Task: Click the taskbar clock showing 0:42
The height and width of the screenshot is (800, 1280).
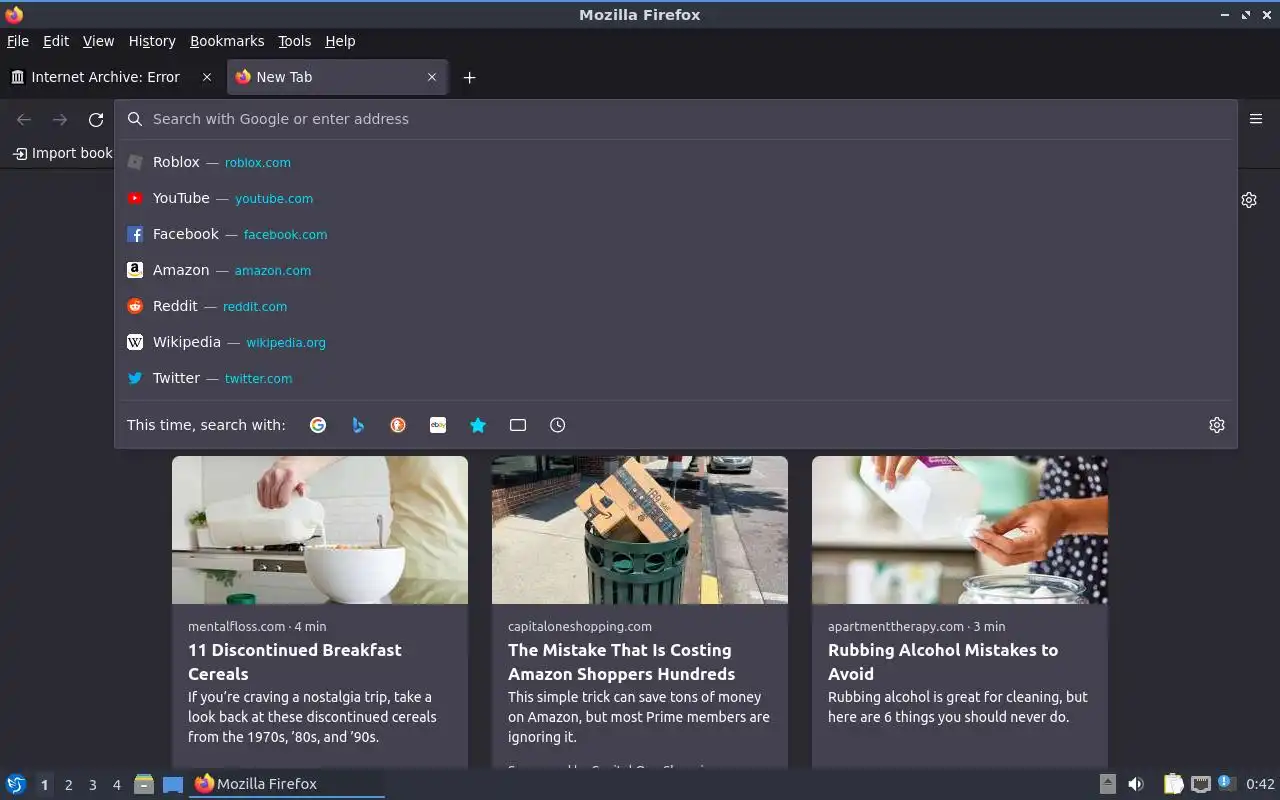Action: tap(1260, 784)
